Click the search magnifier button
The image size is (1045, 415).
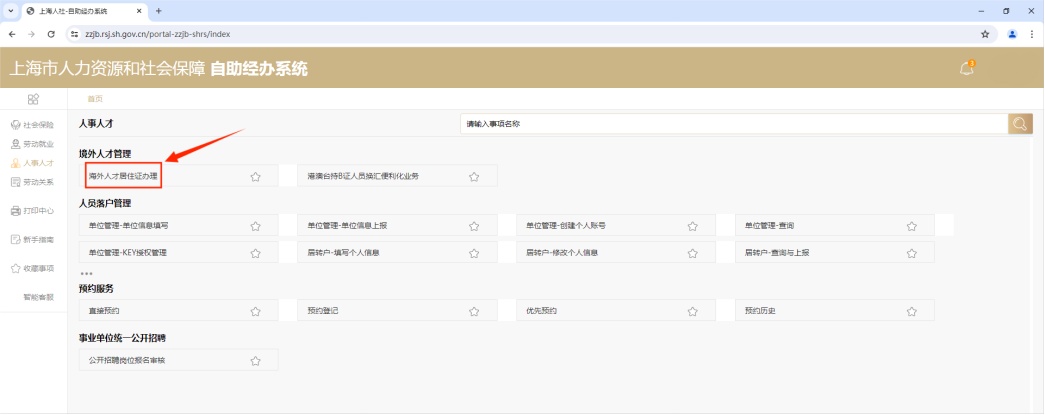[x=1020, y=124]
